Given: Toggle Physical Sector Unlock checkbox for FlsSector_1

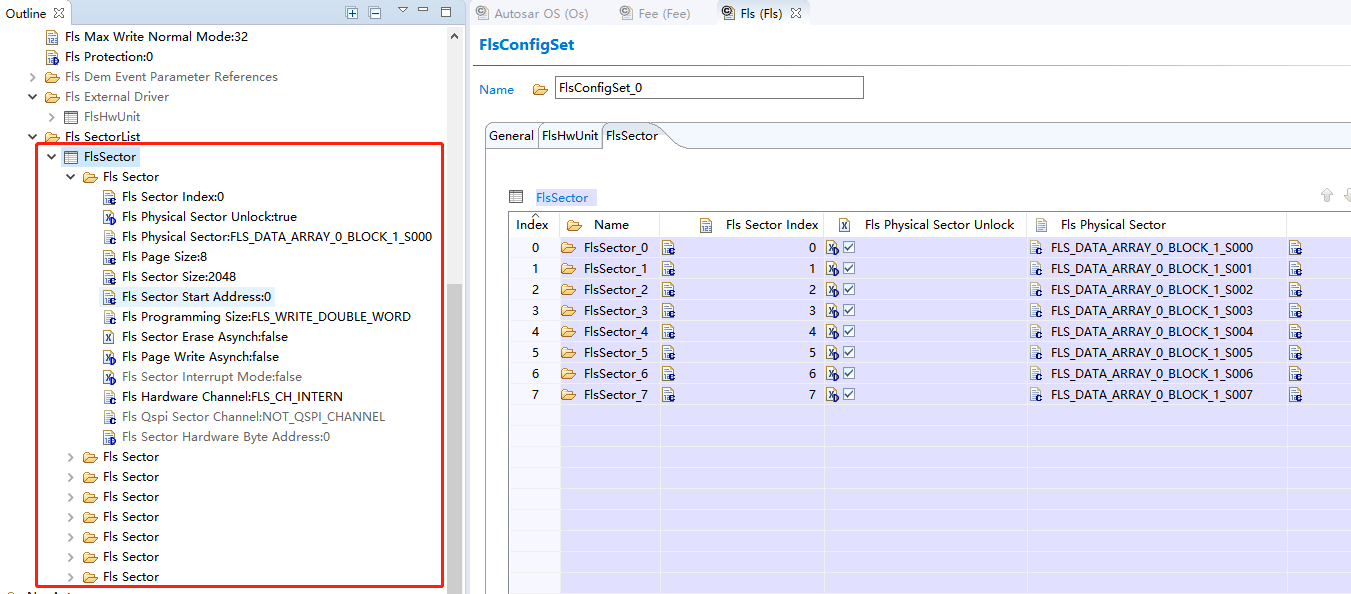Looking at the screenshot, I should 849,268.
